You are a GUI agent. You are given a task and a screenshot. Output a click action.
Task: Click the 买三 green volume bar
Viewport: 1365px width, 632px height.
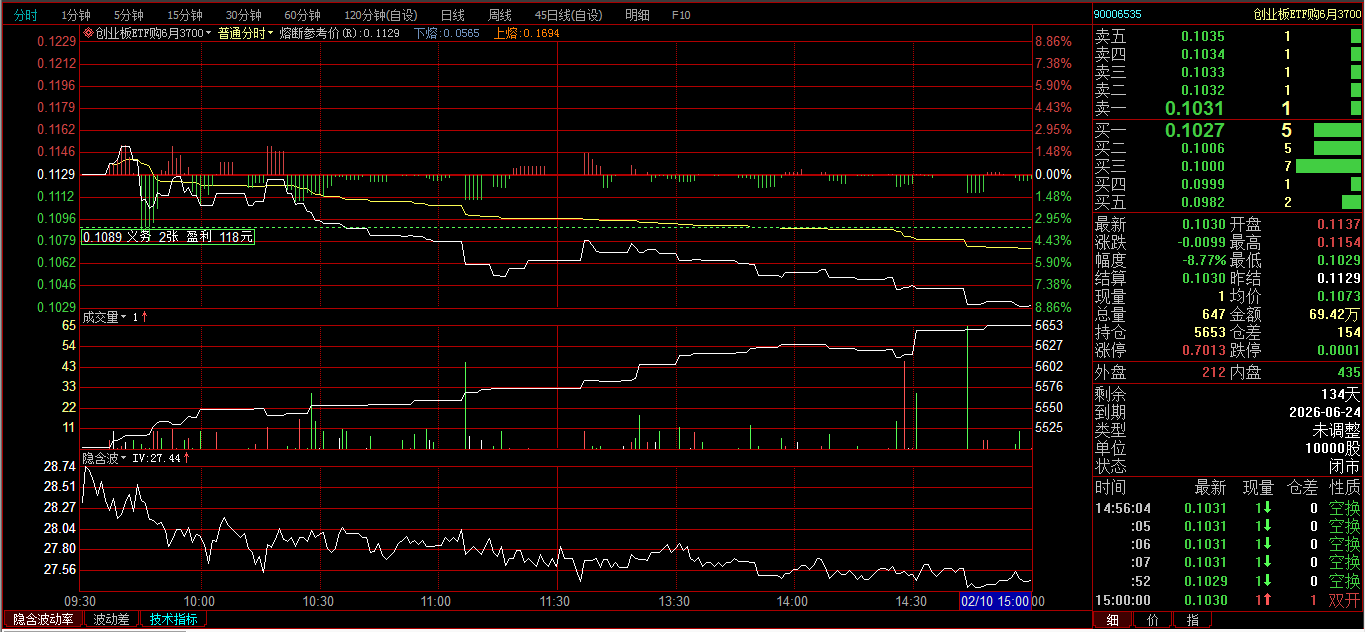pos(1328,166)
